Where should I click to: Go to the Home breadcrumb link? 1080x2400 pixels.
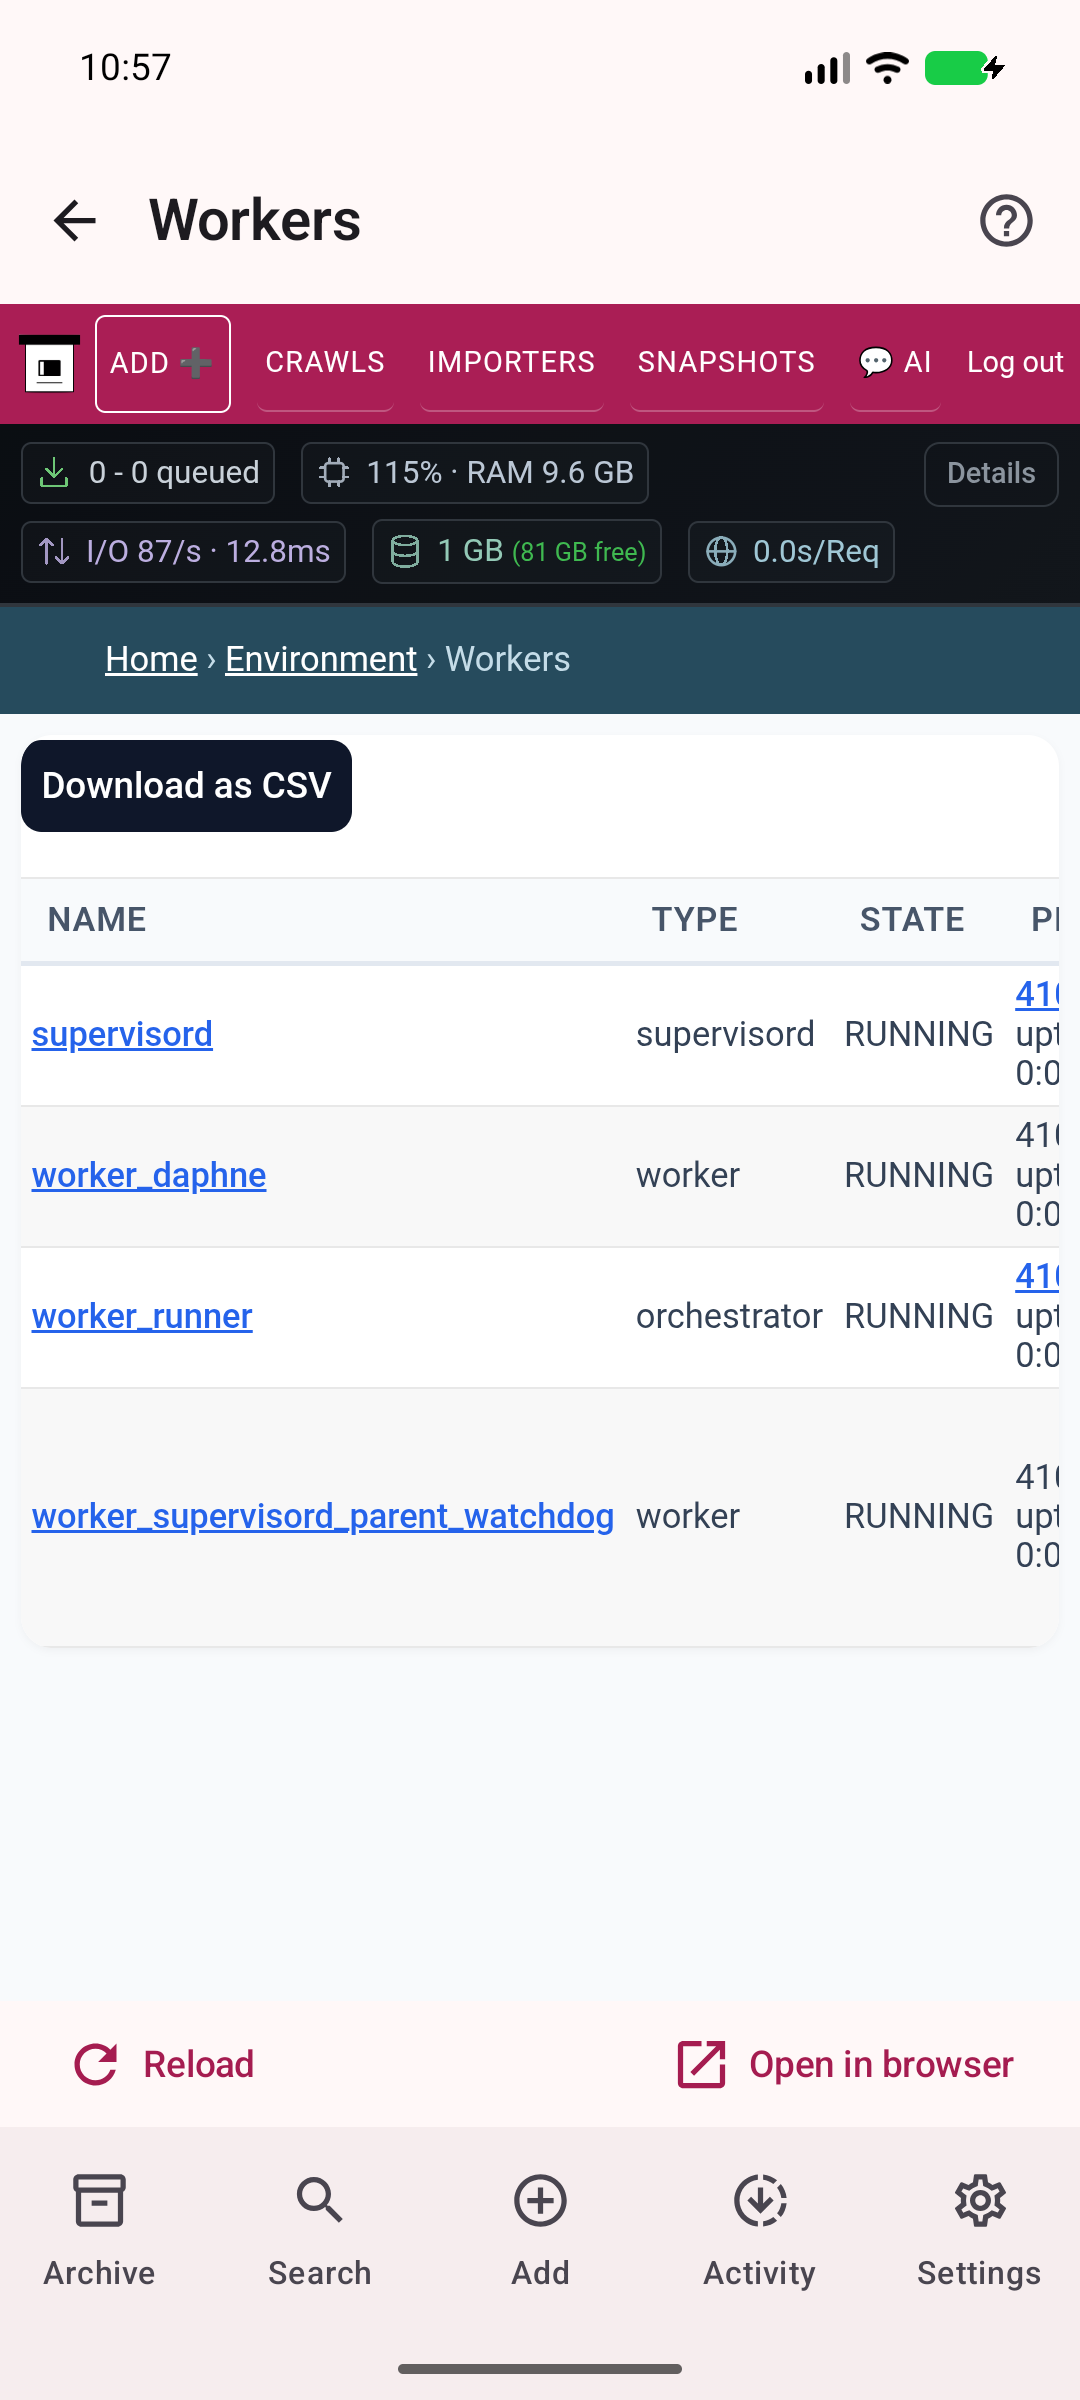point(152,659)
